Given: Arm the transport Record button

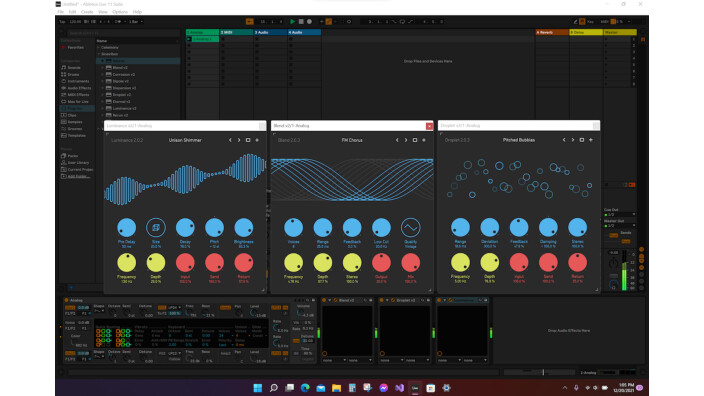Looking at the screenshot, I should [x=309, y=22].
